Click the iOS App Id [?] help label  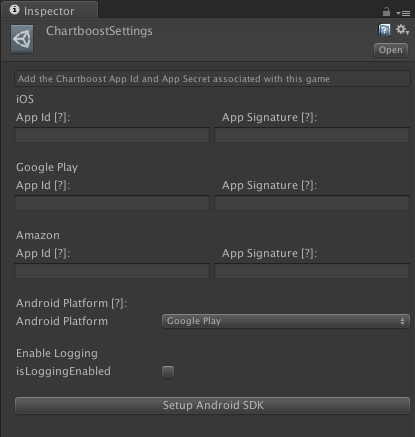43,117
